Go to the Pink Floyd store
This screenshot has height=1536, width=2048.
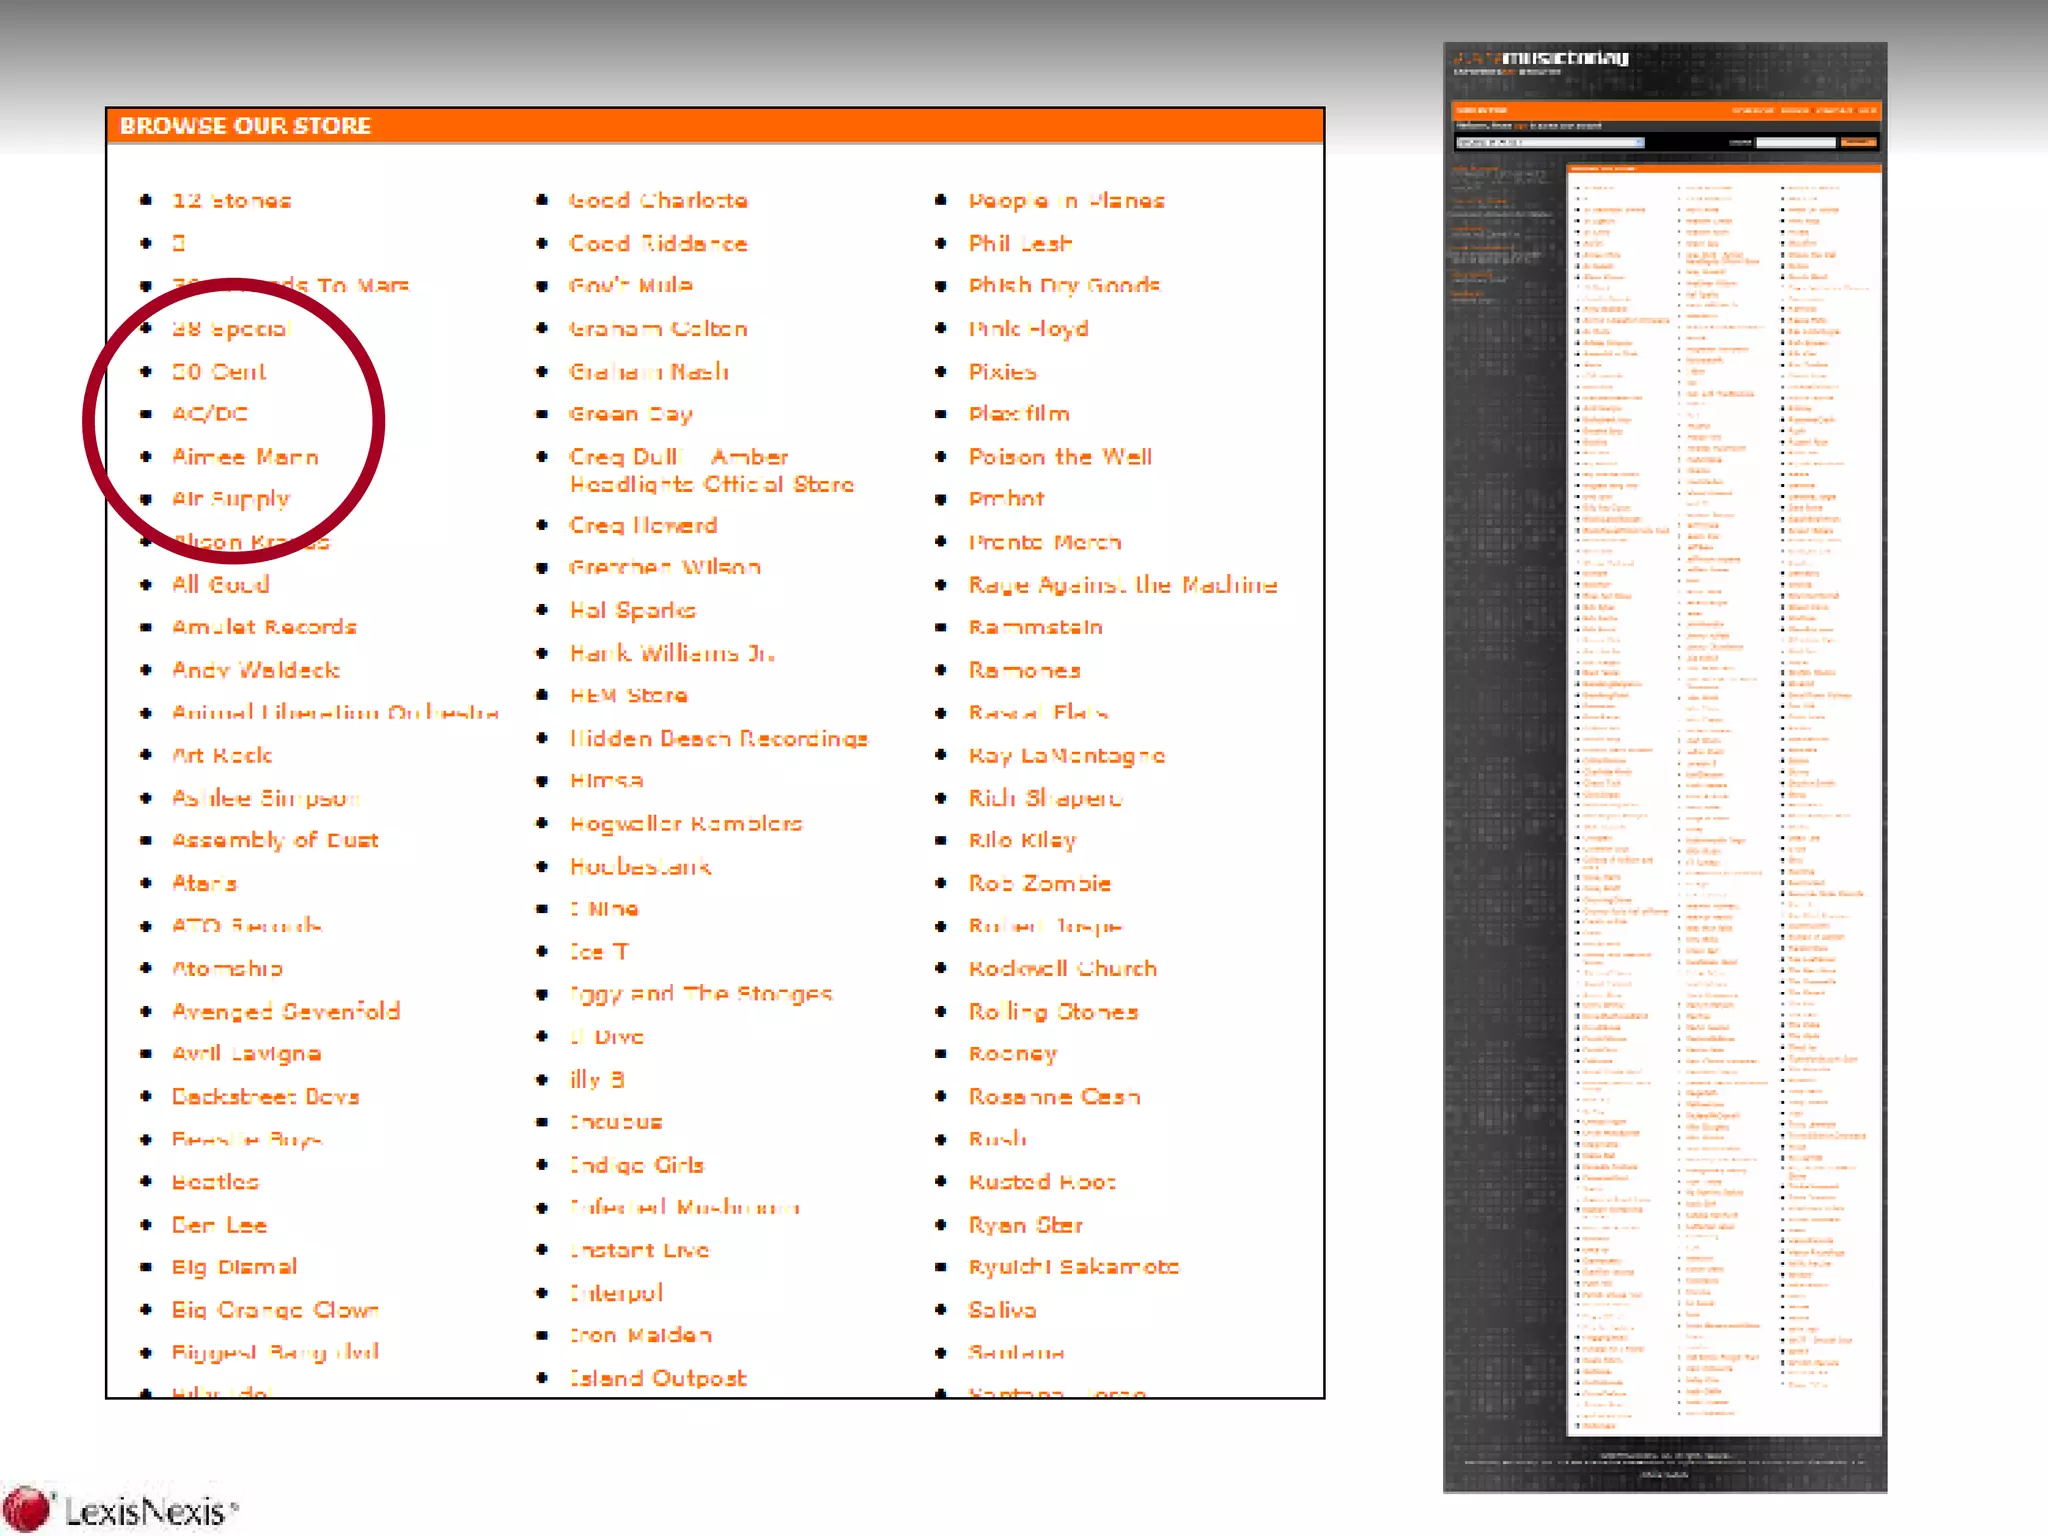(1028, 329)
